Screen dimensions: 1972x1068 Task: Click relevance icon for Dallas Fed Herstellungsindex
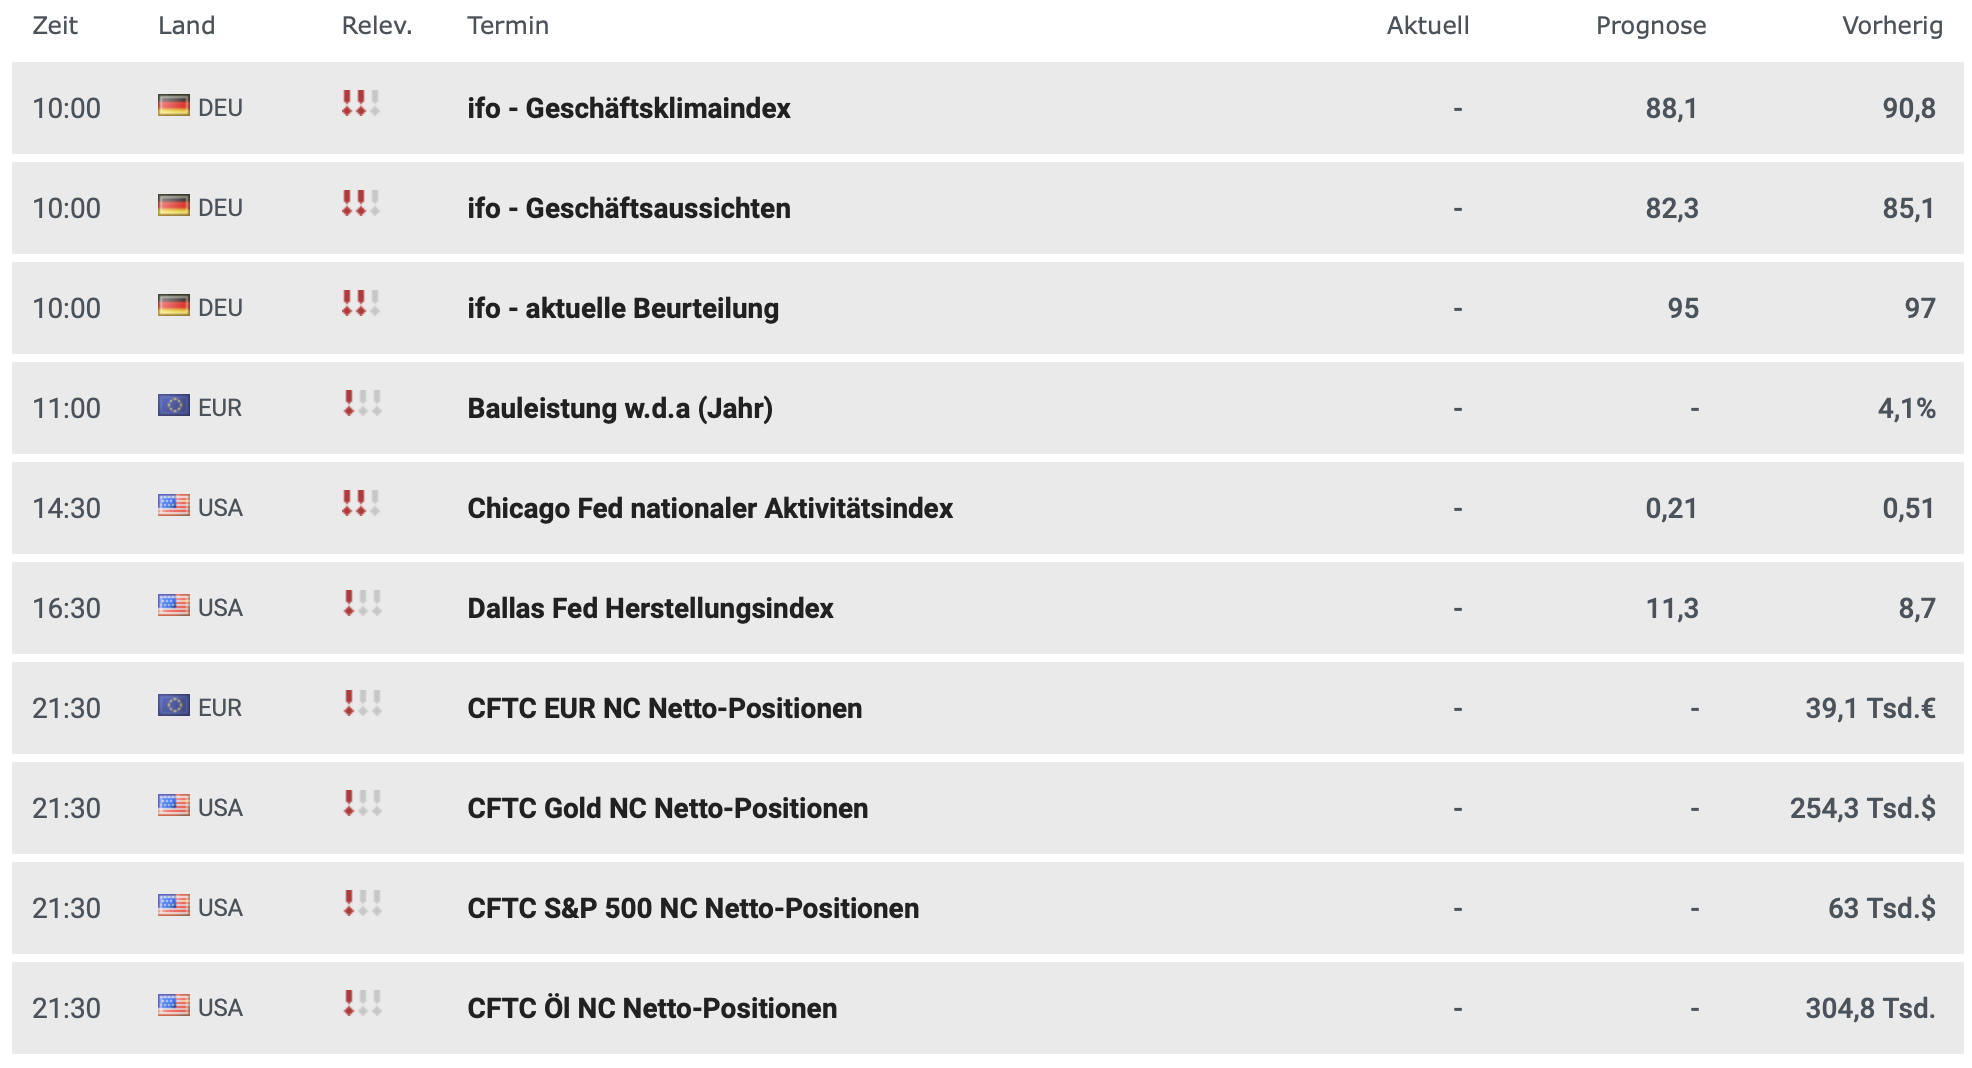pyautogui.click(x=361, y=604)
